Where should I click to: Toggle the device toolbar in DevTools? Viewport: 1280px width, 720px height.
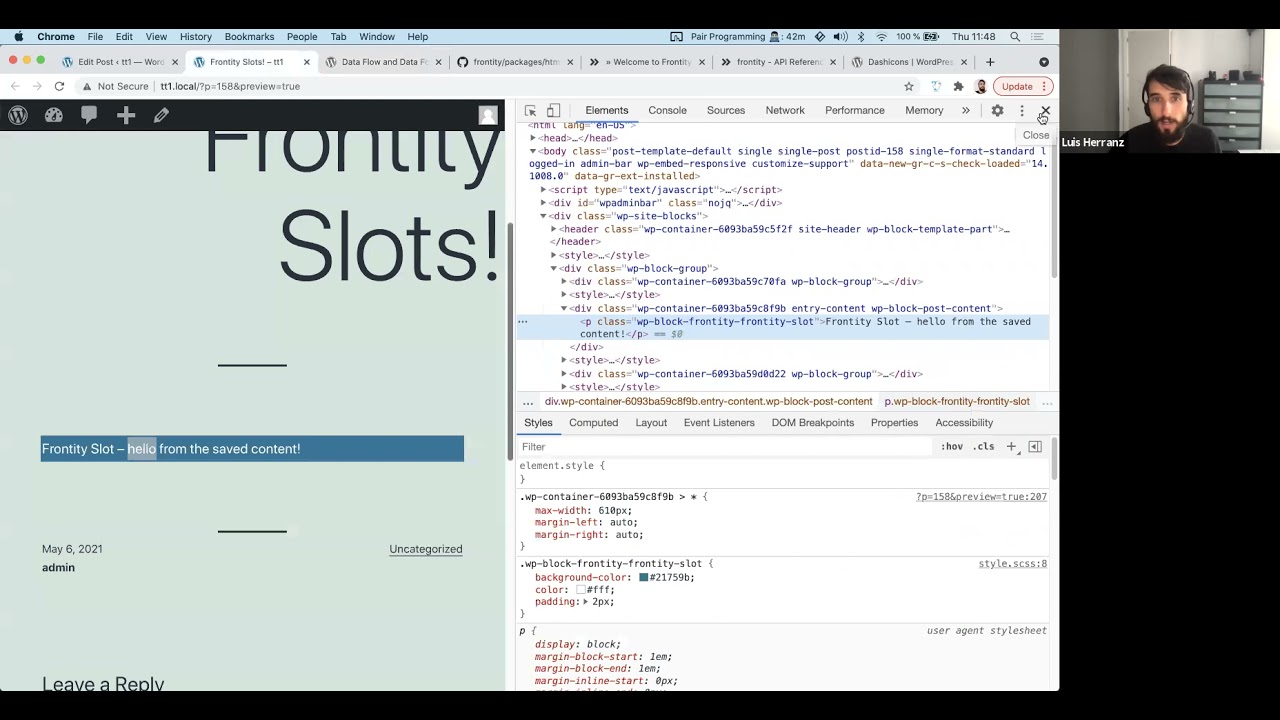pos(553,110)
